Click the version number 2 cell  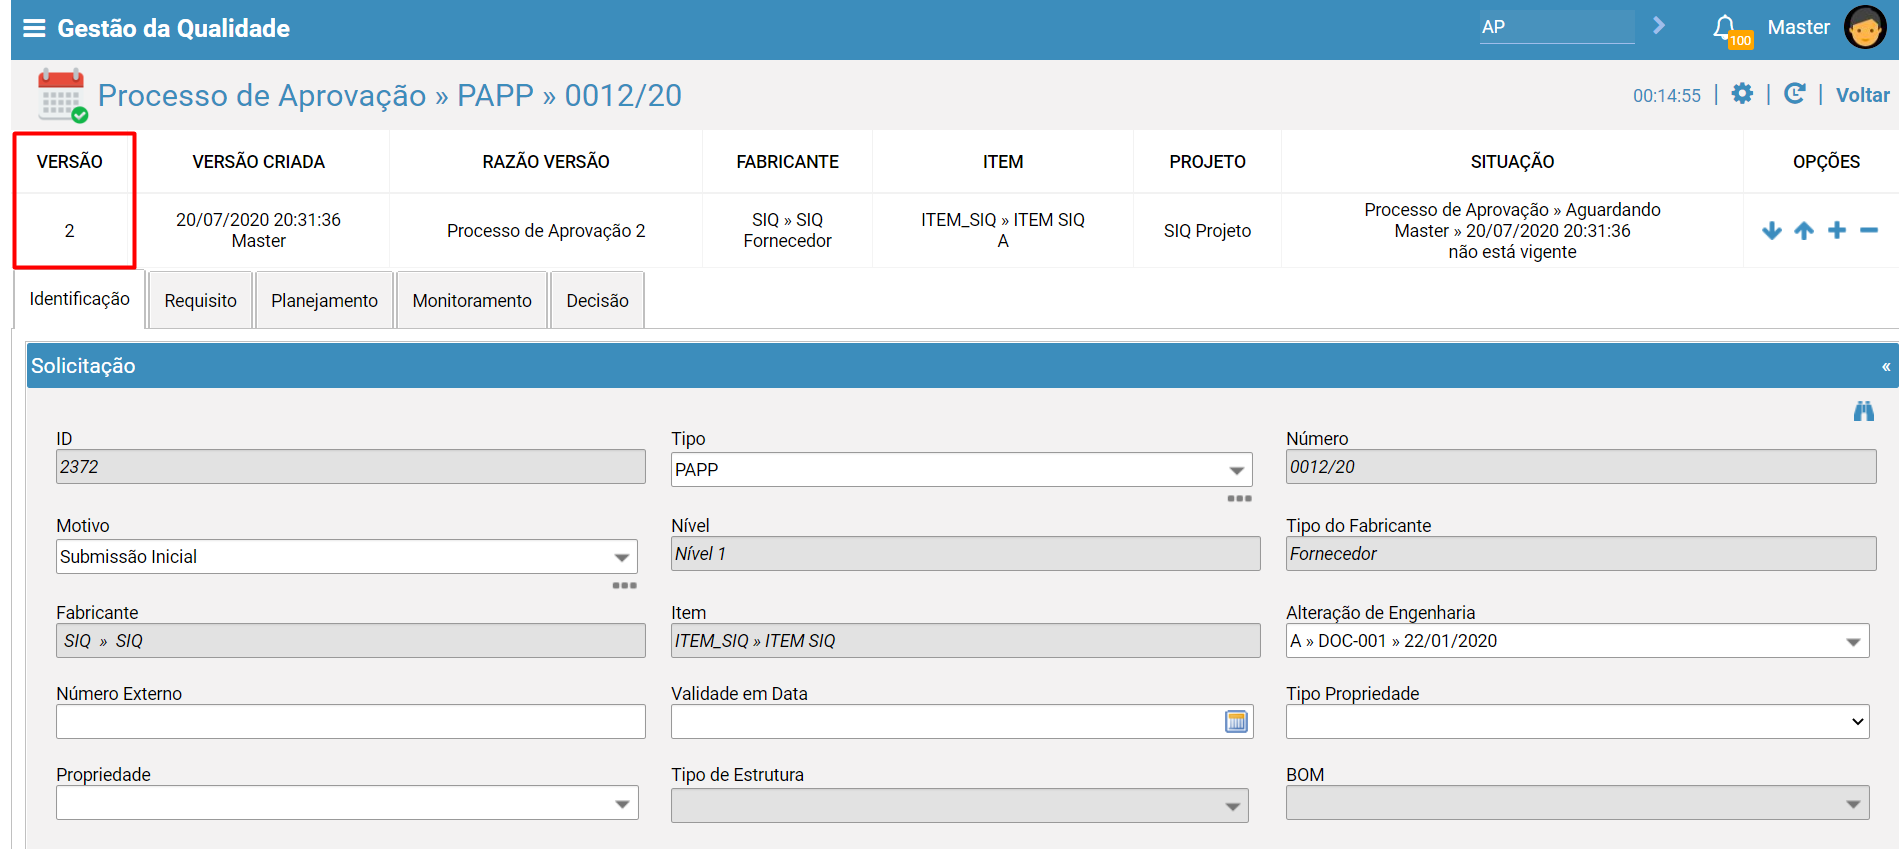coord(70,231)
